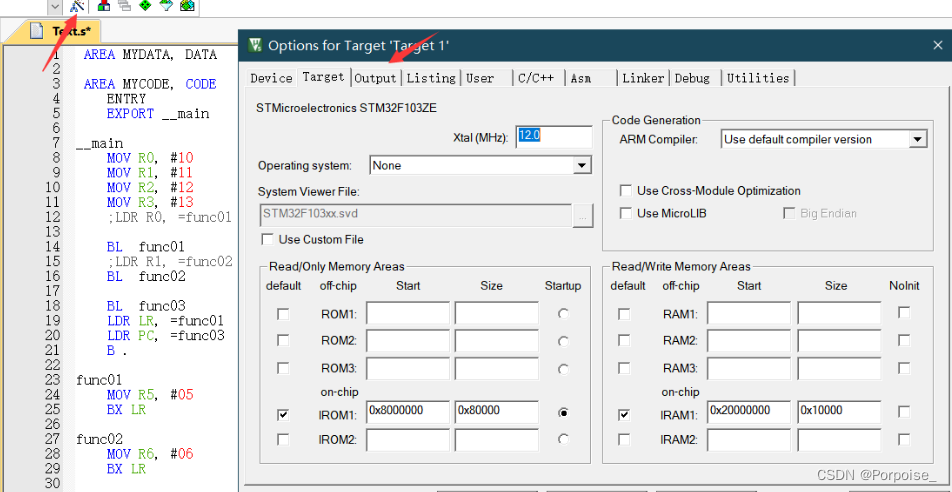Select the IROM2 Startup radio button
Viewport: 952px width, 492px height.
coord(563,439)
